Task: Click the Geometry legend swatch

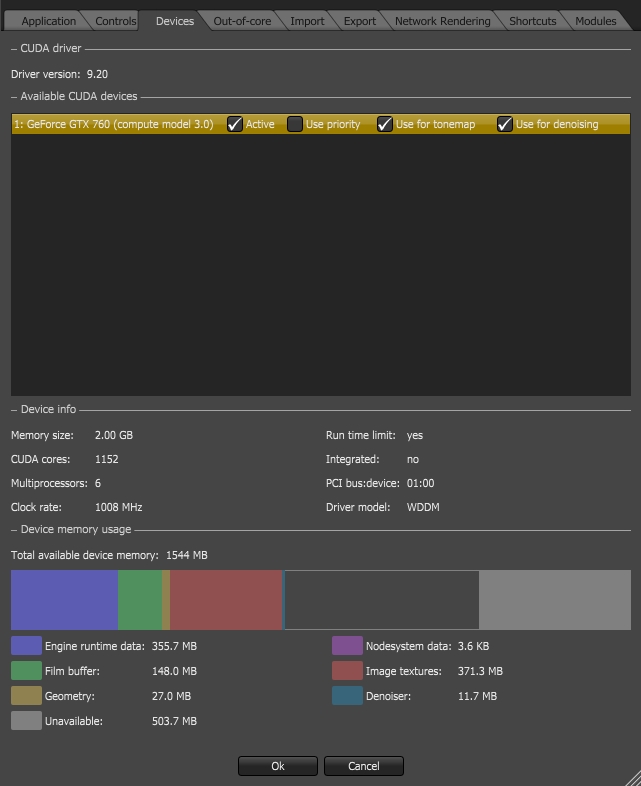Action: coord(27,696)
